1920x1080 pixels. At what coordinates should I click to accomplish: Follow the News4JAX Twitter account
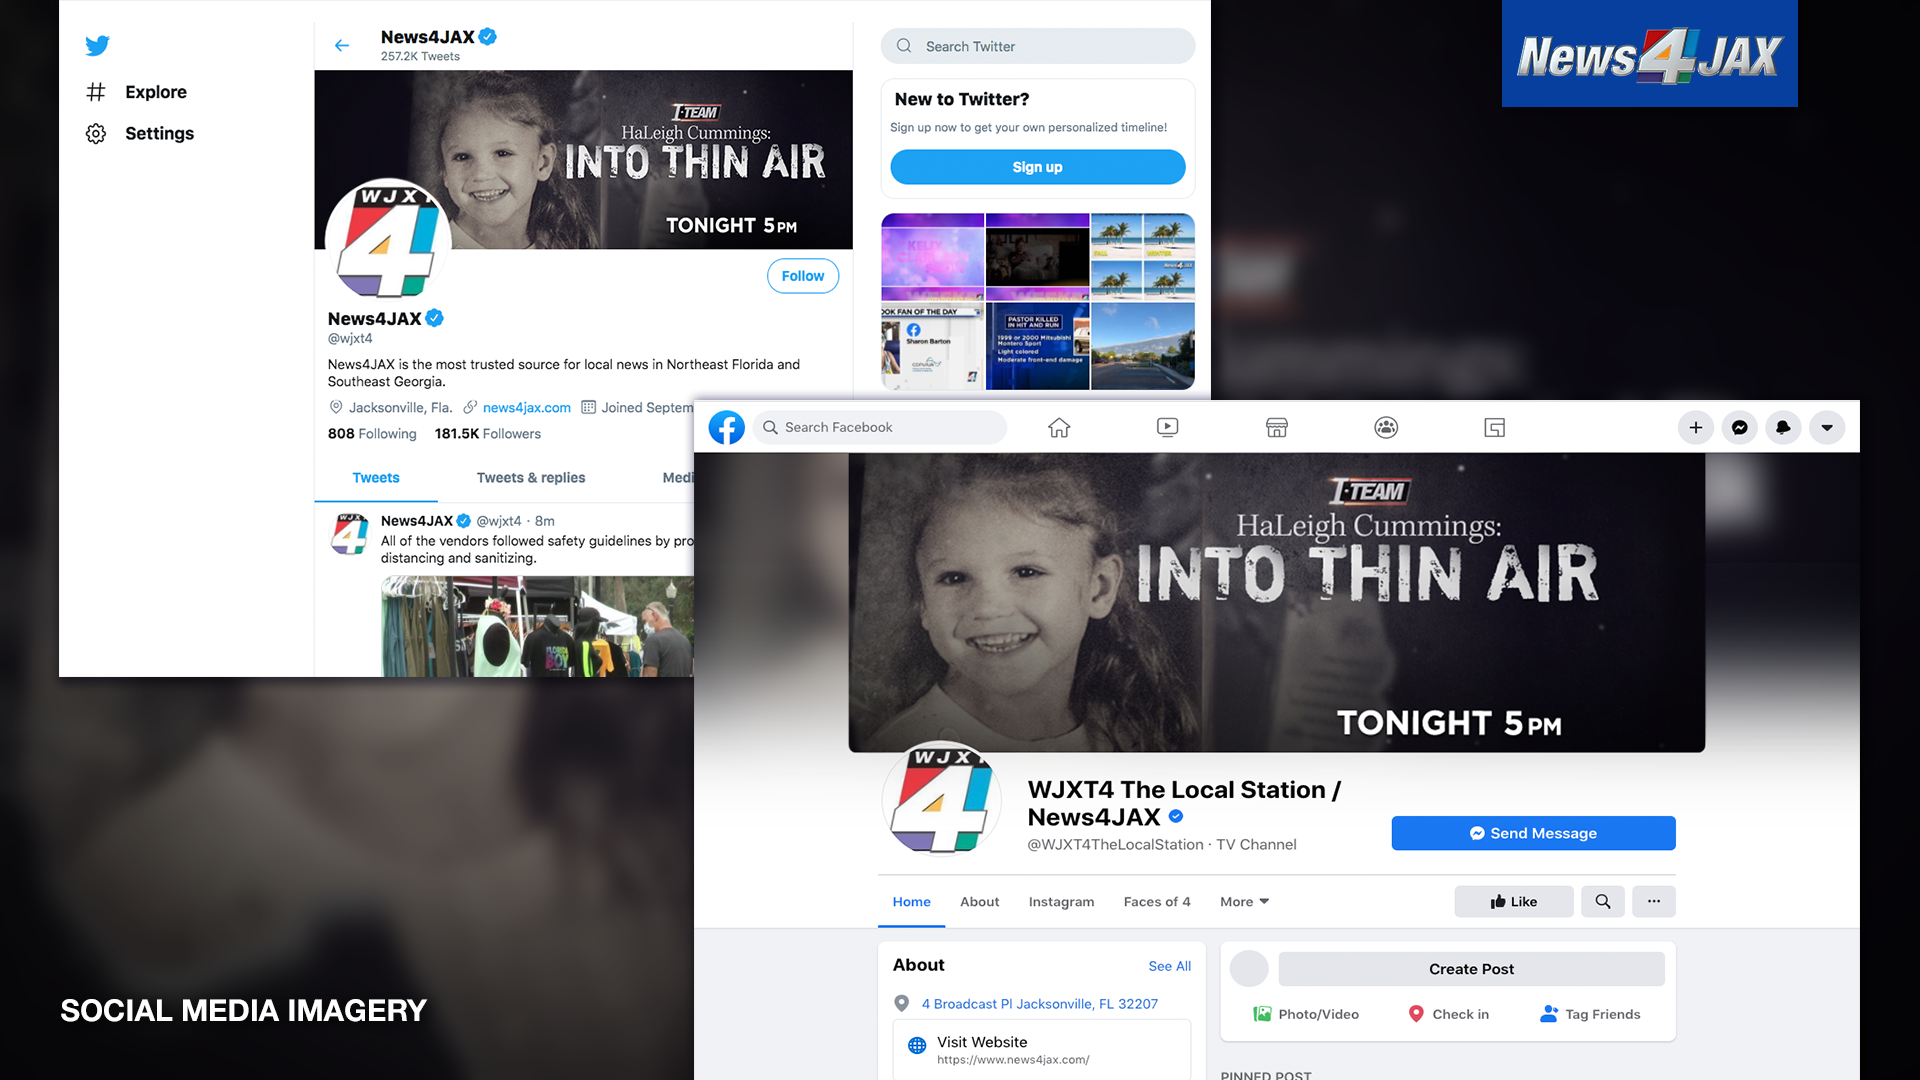(x=803, y=276)
